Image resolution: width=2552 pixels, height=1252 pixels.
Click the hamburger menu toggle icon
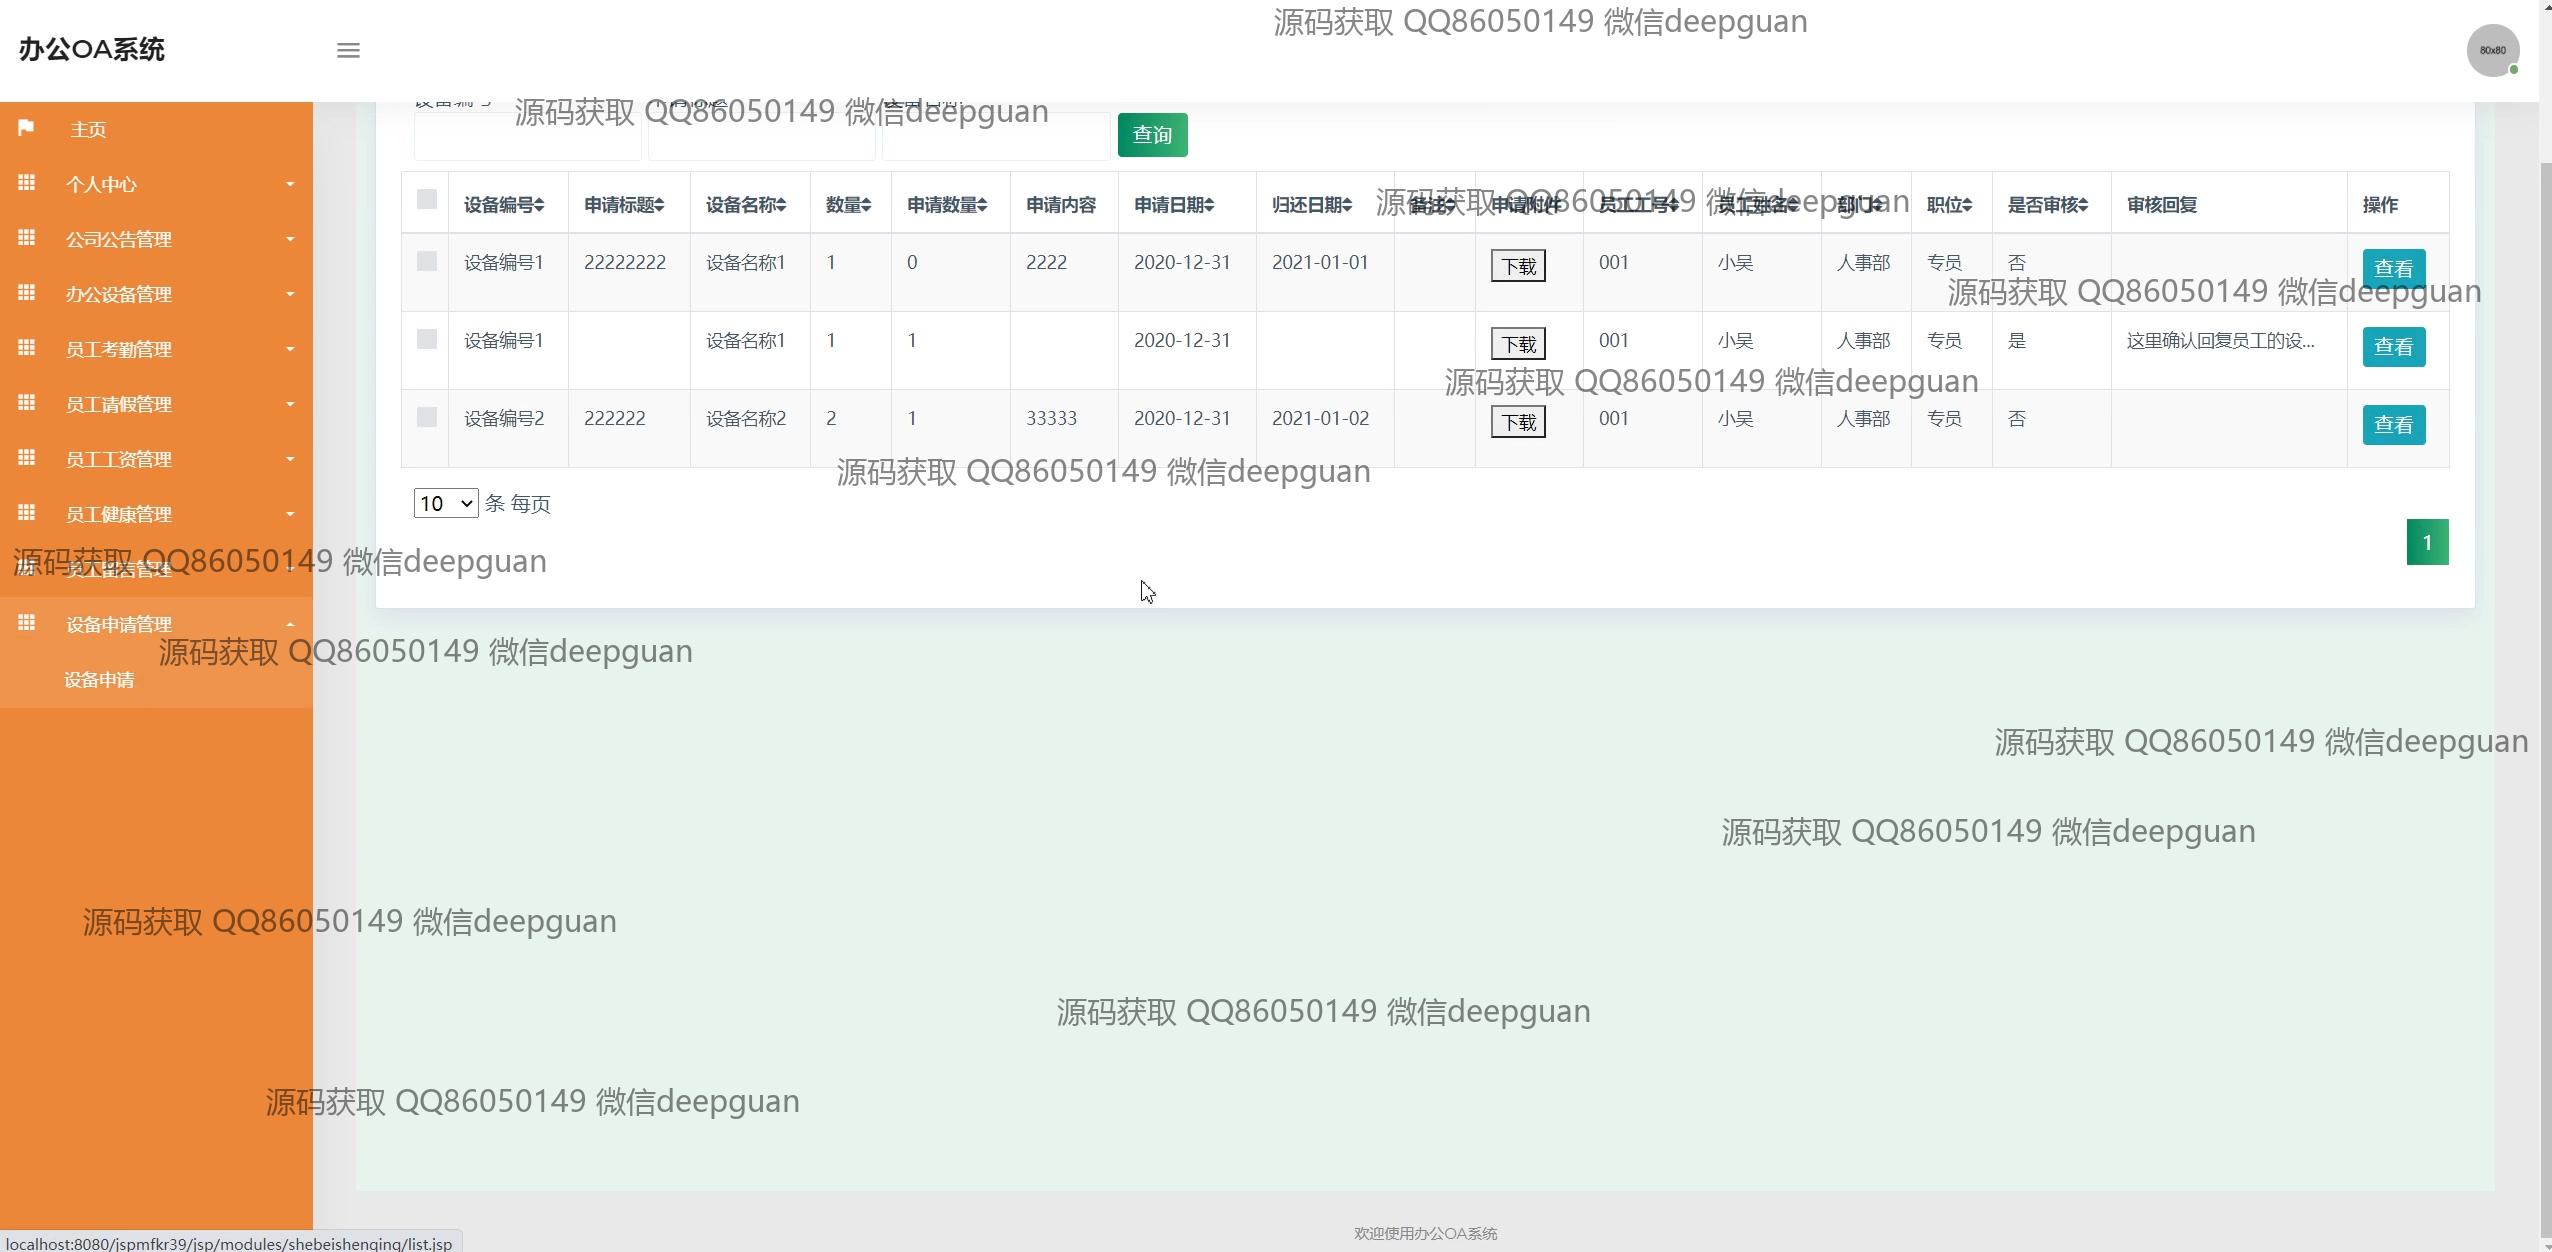pos(348,50)
